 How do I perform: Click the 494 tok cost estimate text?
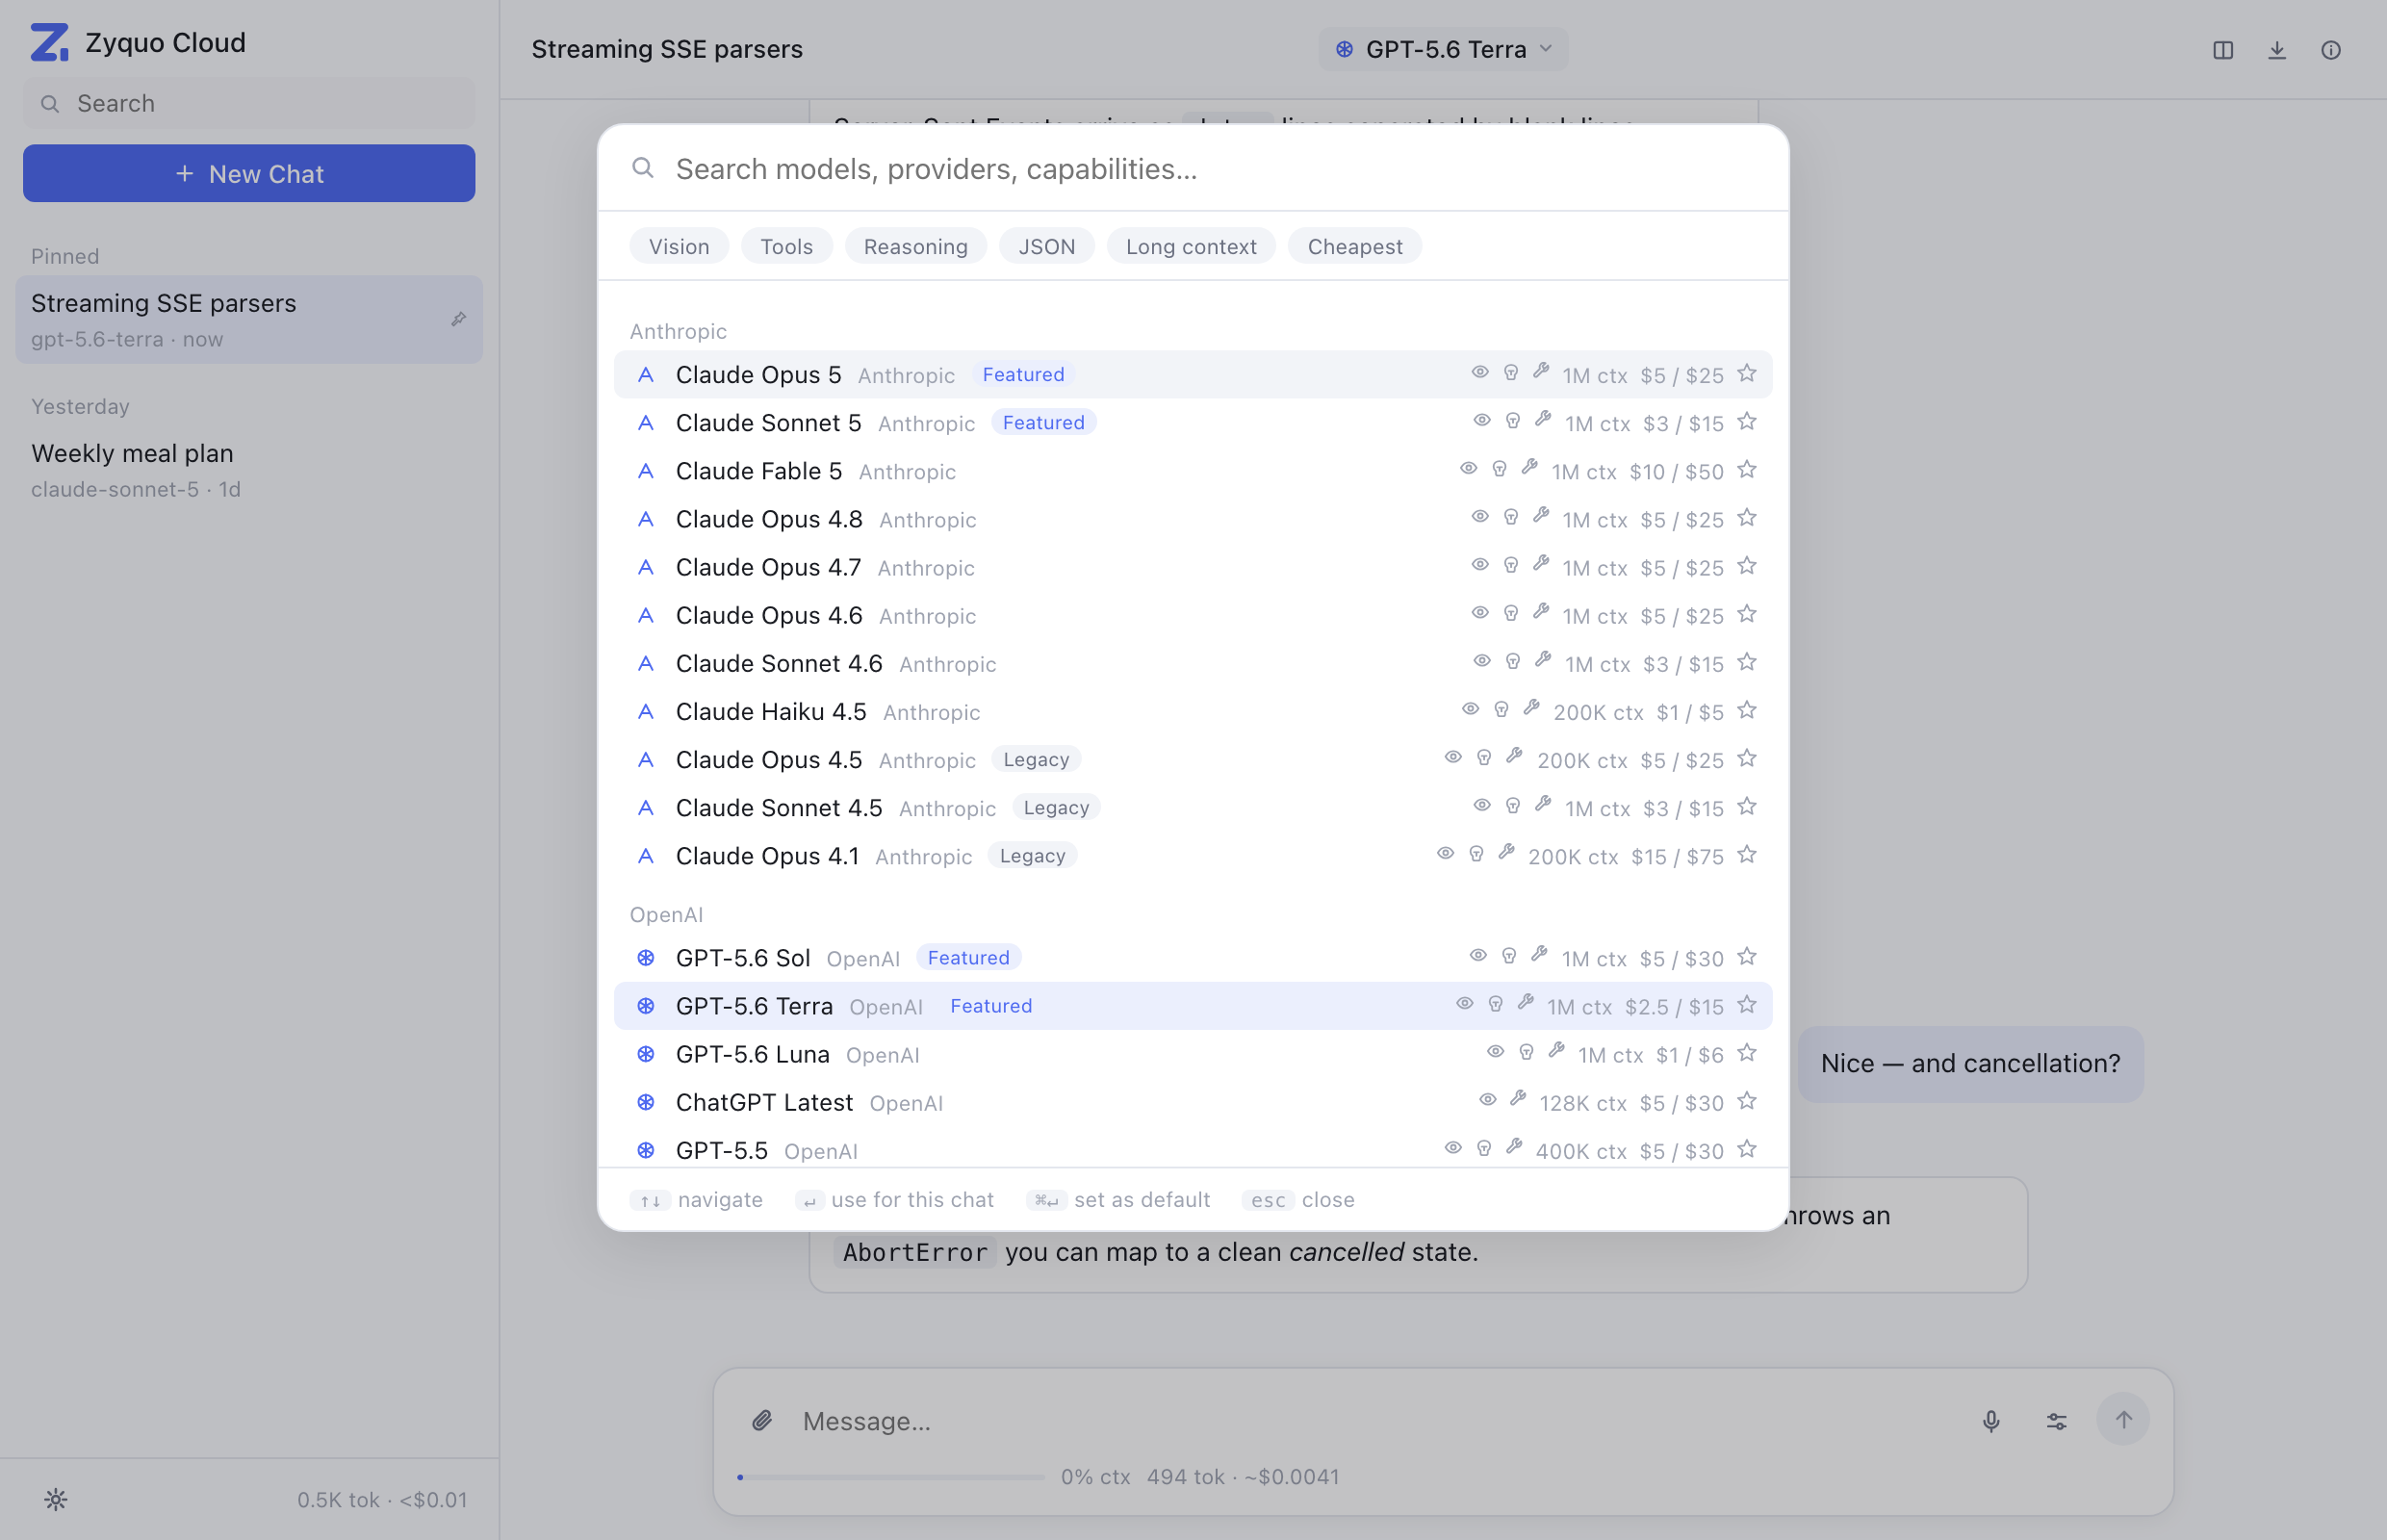[1242, 1476]
